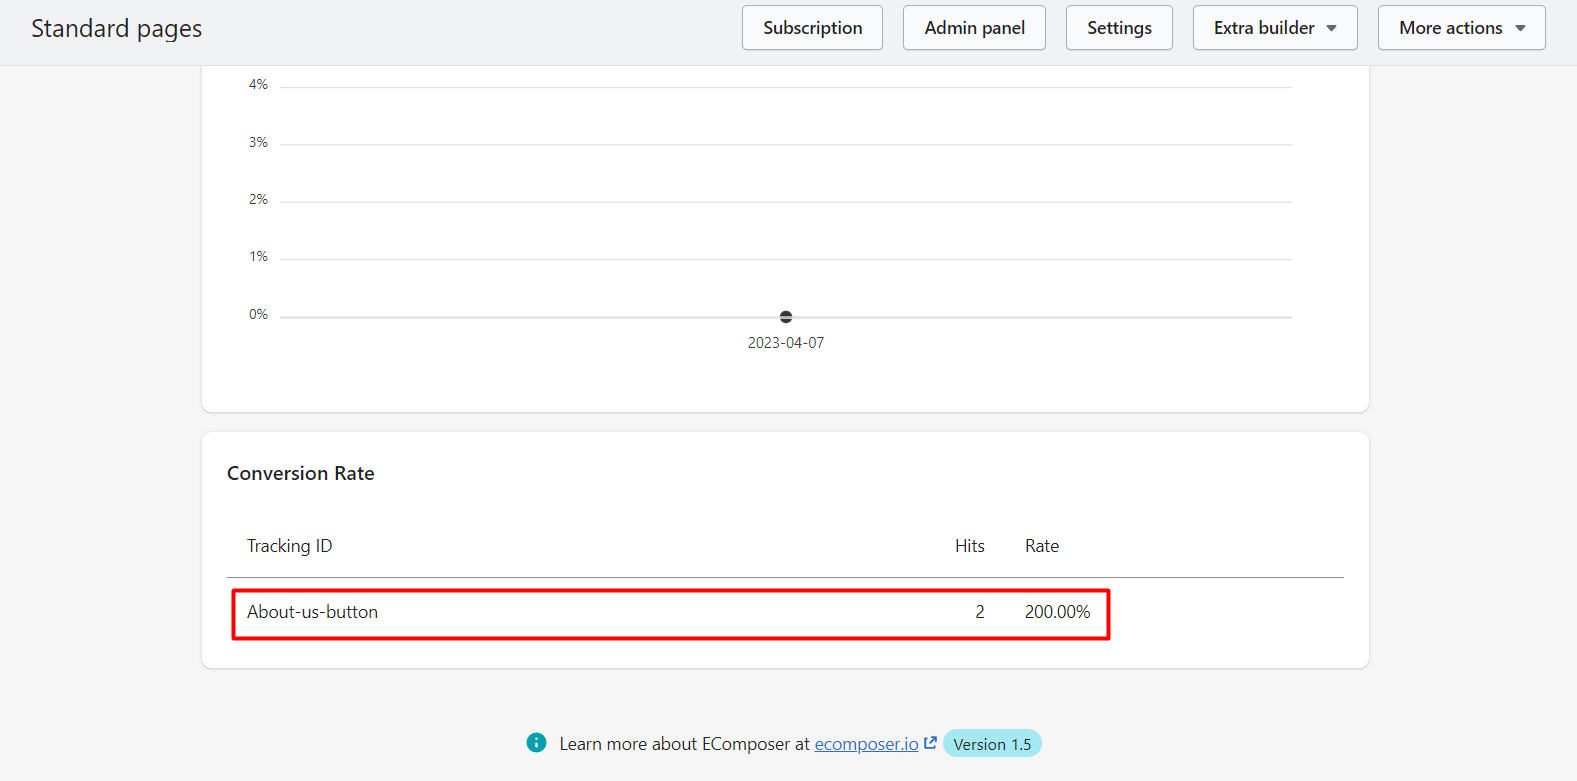Click the 2% axis label
The image size is (1577, 781).
pyautogui.click(x=258, y=200)
